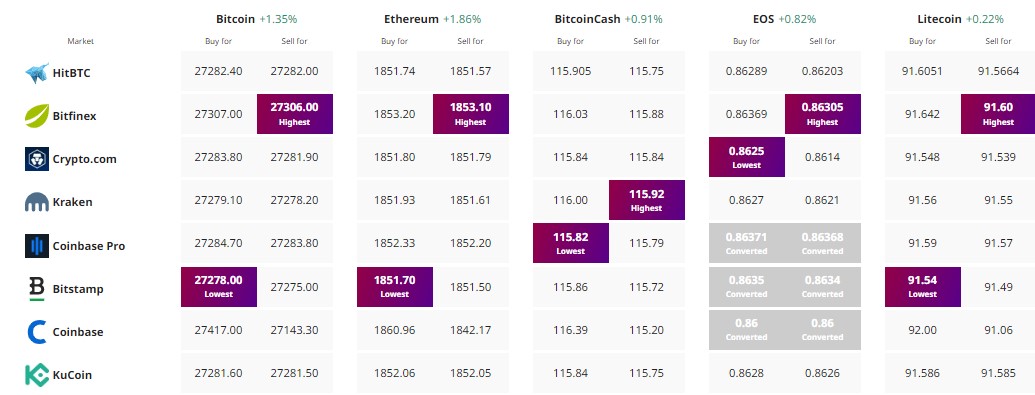This screenshot has width=1035, height=395.
Task: Click Bitfinex highest Bitcoin sell price 27306.00
Action: [x=295, y=114]
